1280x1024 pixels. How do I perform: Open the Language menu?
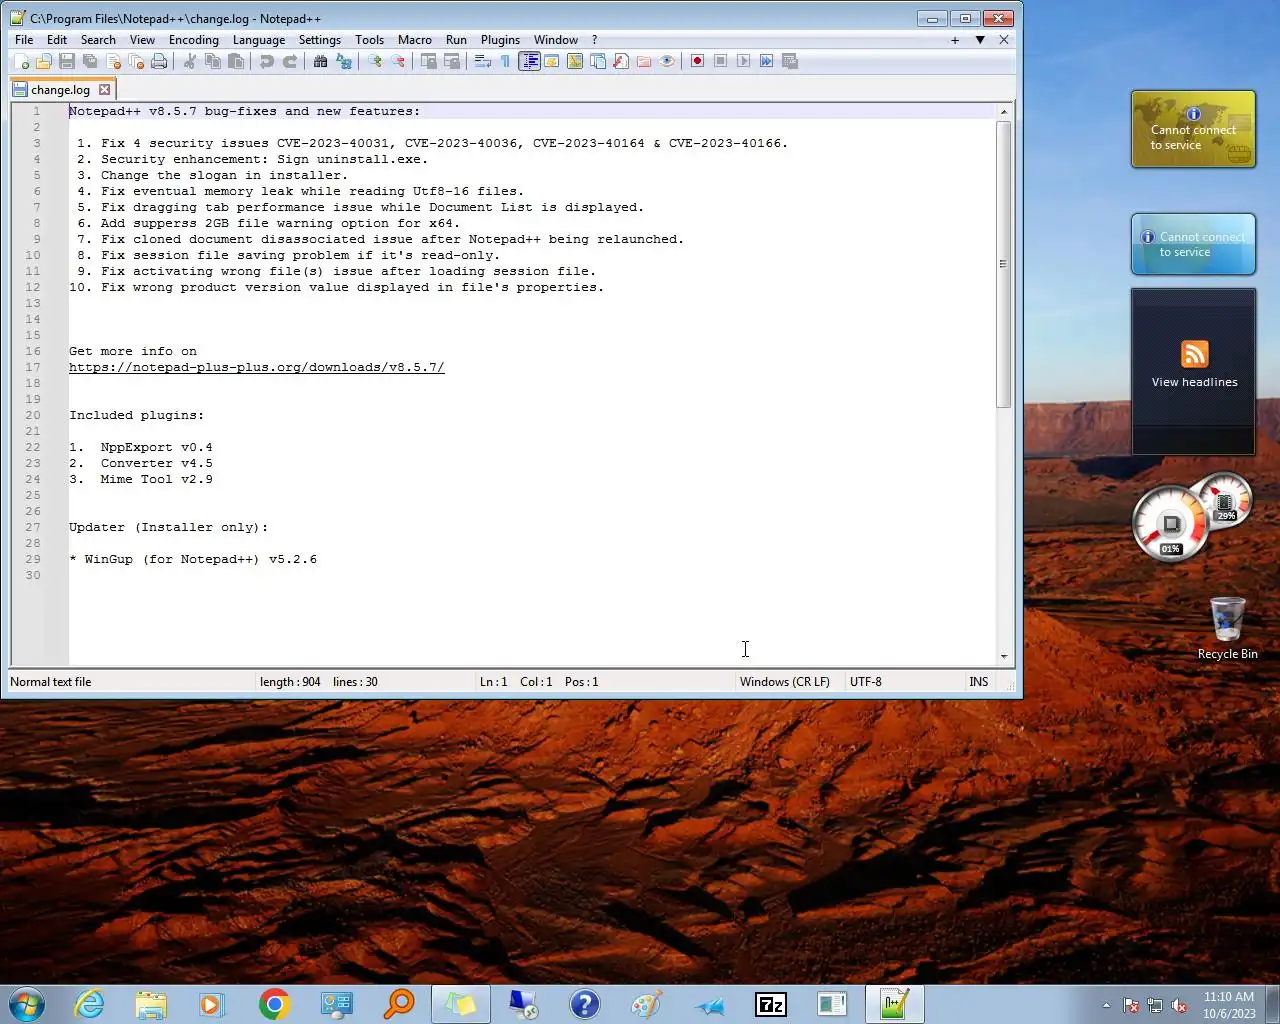(259, 40)
